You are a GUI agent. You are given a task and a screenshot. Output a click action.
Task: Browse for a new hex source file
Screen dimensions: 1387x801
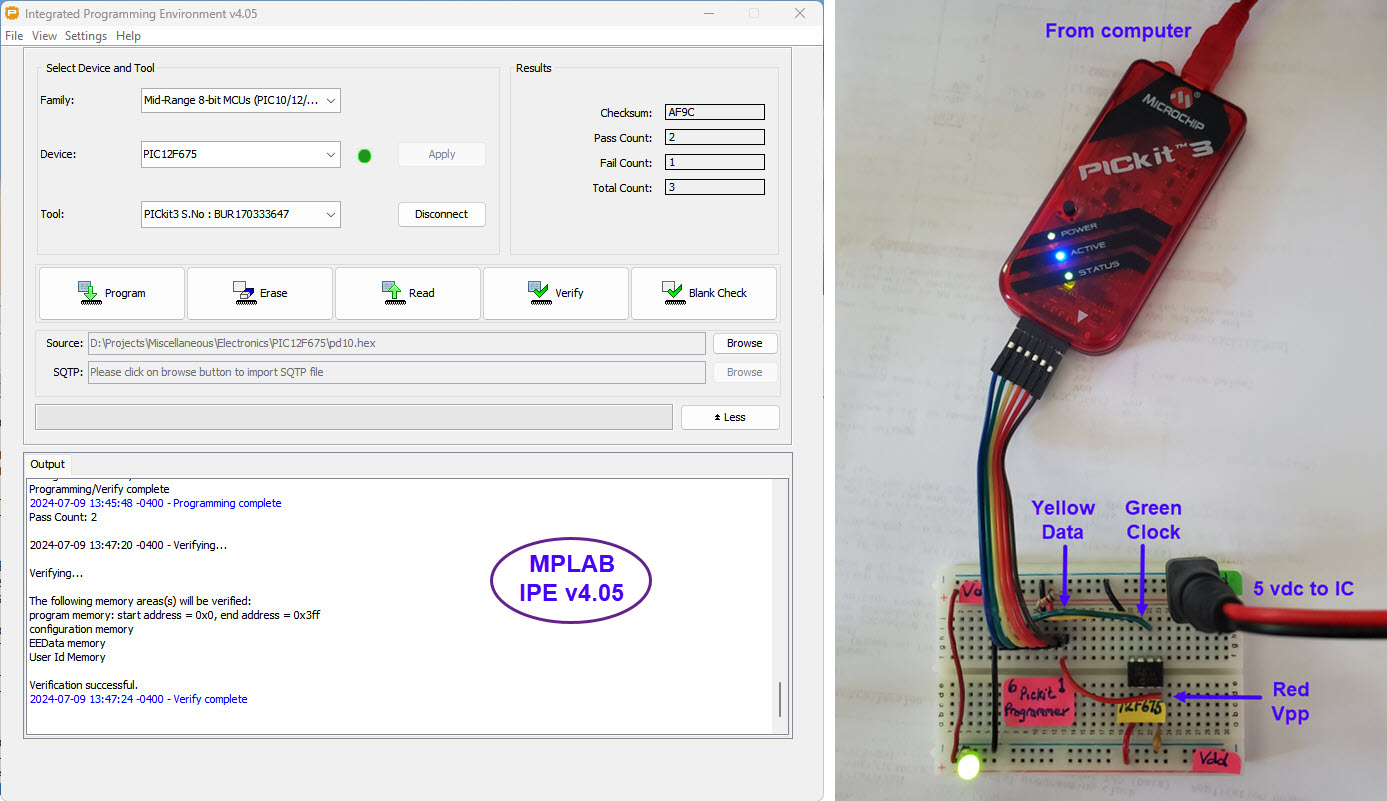coord(744,343)
